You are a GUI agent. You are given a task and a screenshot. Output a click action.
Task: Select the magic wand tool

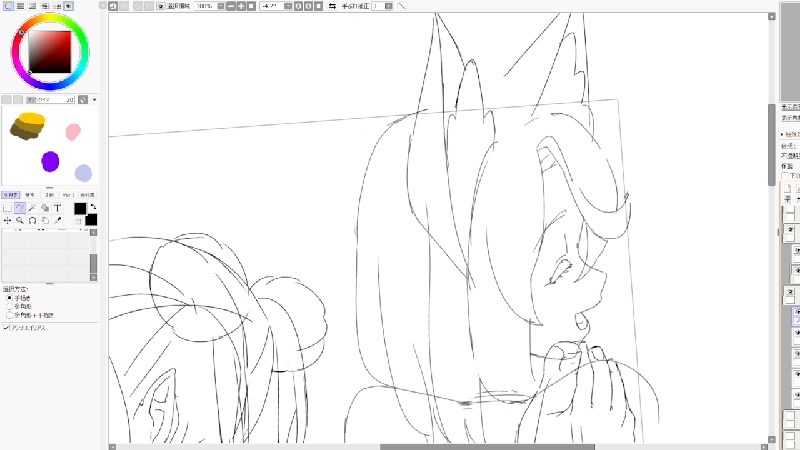(x=33, y=208)
